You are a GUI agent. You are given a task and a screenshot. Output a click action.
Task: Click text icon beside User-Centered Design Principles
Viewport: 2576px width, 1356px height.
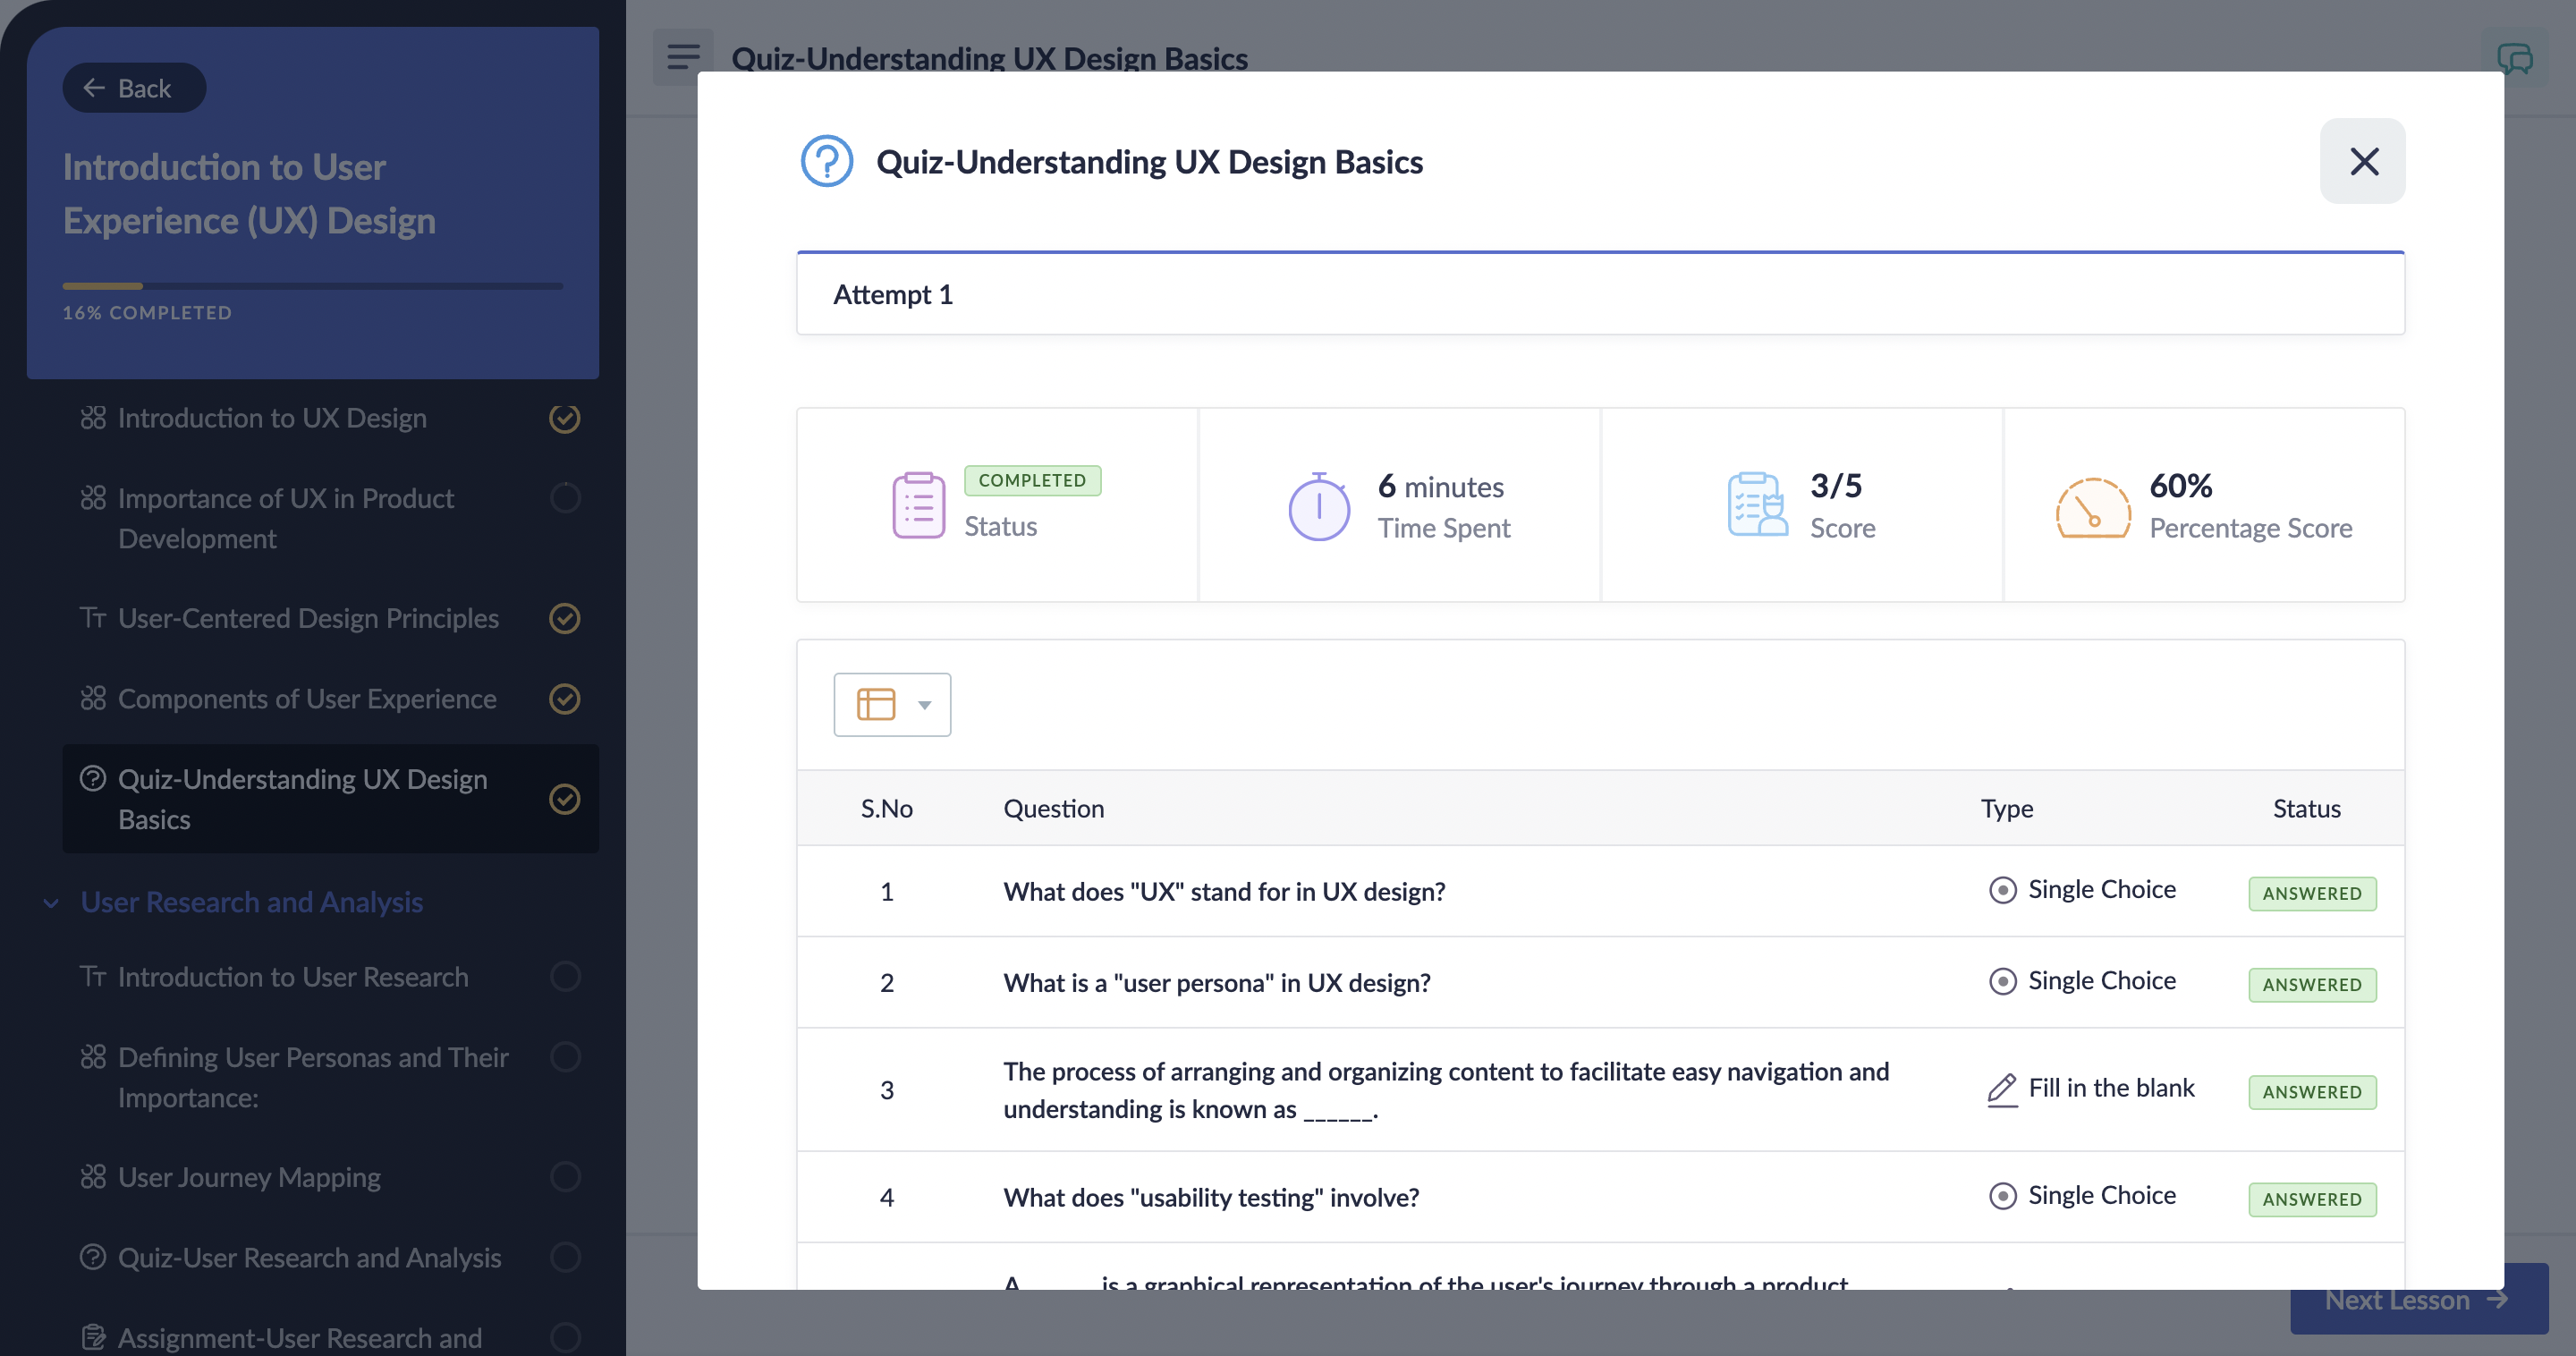coord(93,618)
